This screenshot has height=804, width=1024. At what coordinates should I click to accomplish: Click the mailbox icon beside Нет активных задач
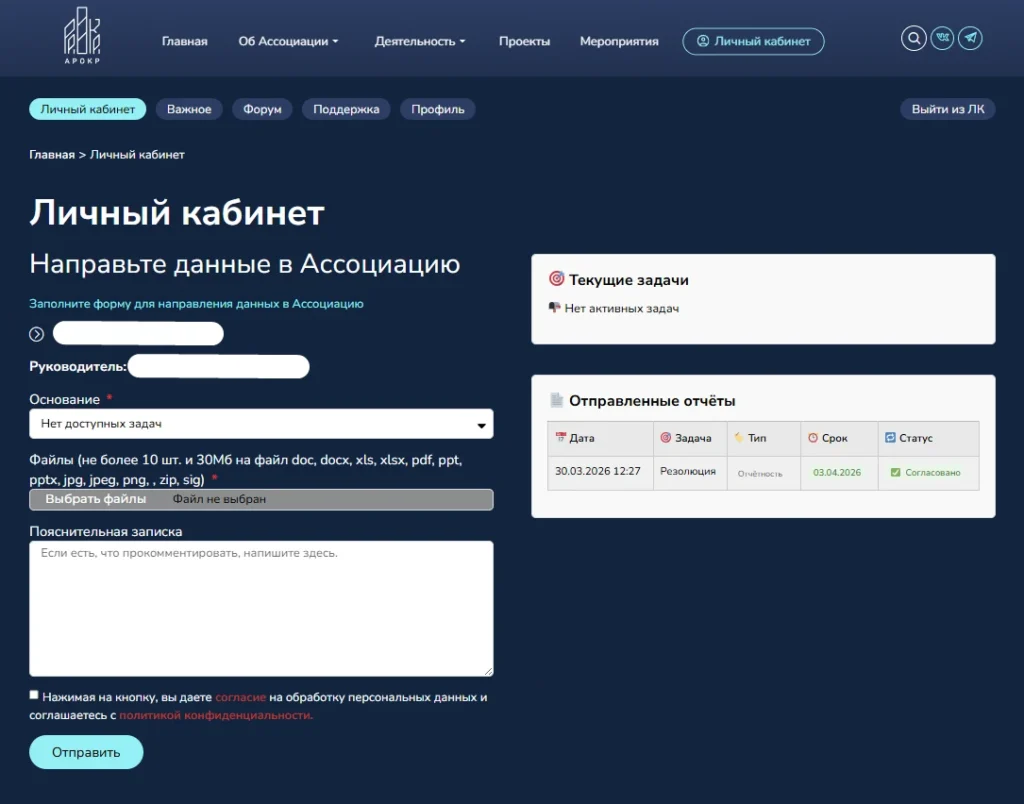(x=554, y=307)
